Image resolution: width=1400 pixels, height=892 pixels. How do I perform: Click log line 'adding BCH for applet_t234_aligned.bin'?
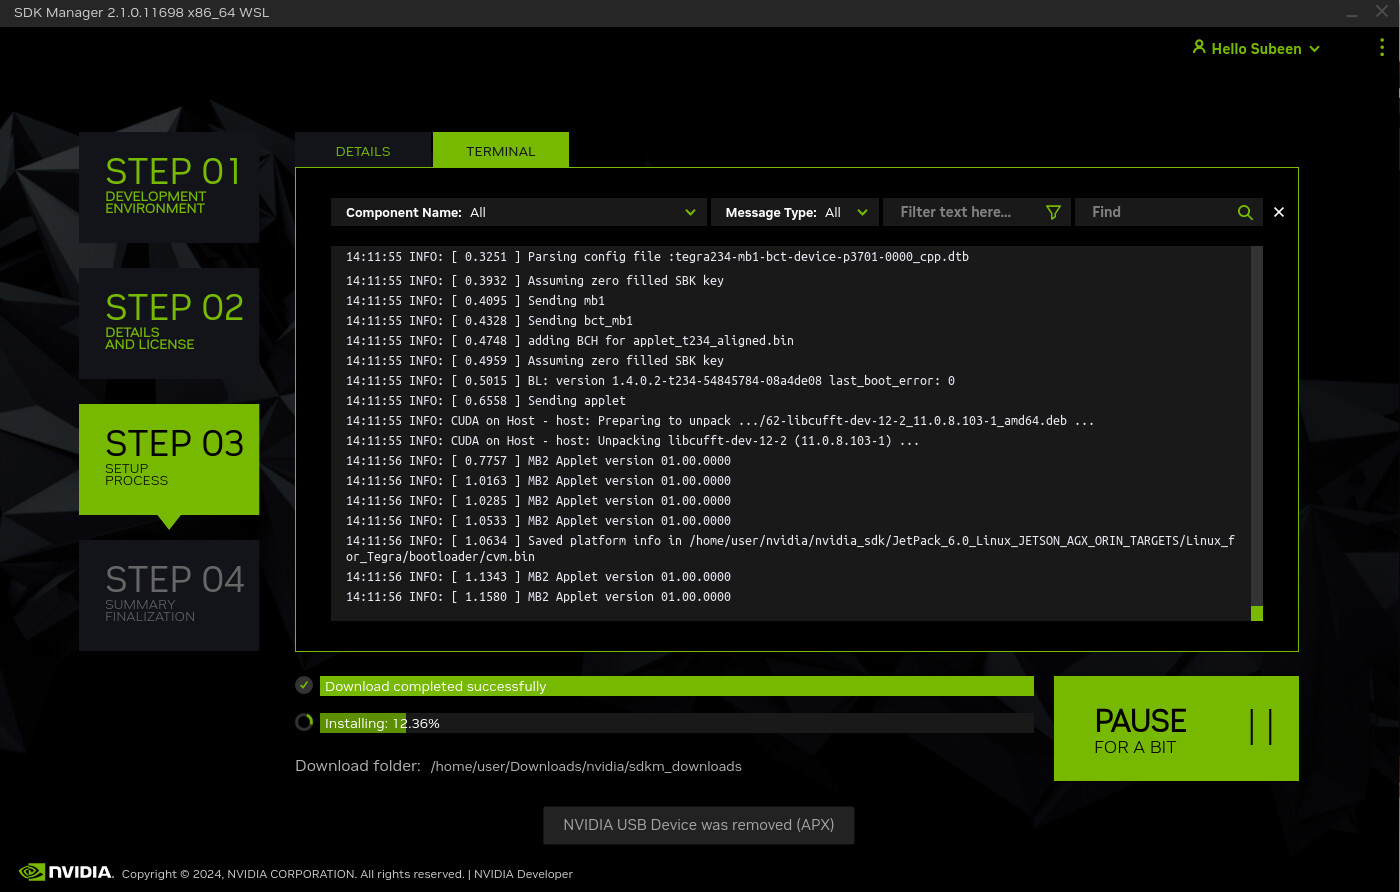(570, 341)
